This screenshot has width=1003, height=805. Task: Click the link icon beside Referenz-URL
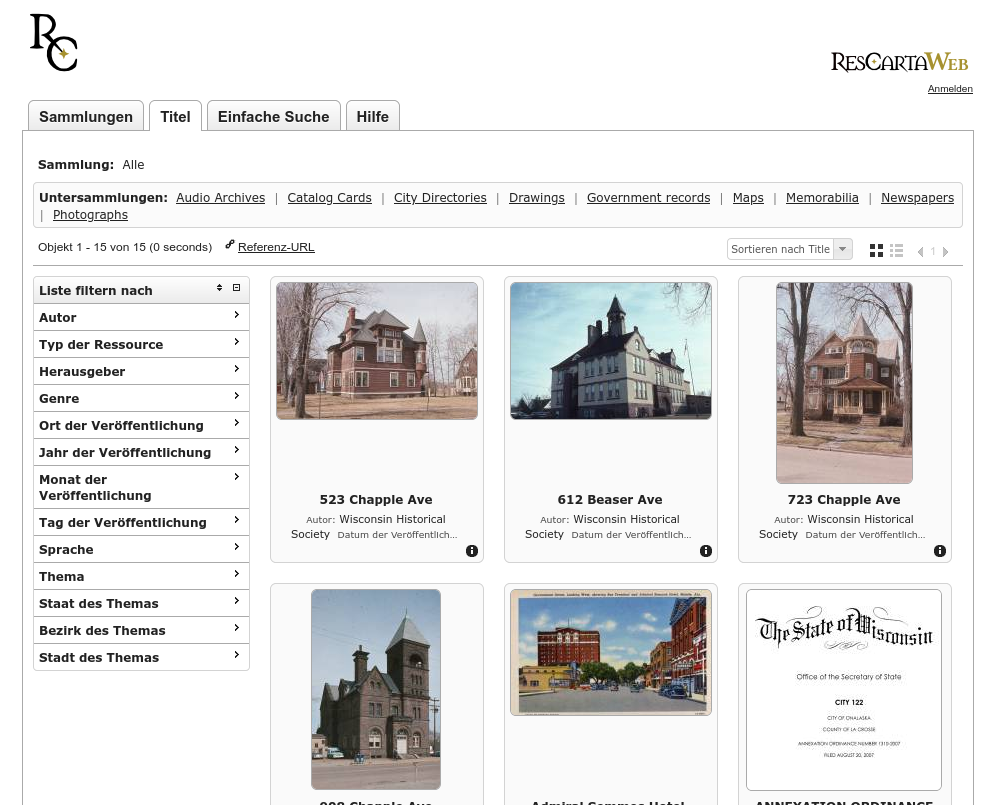[x=230, y=244]
